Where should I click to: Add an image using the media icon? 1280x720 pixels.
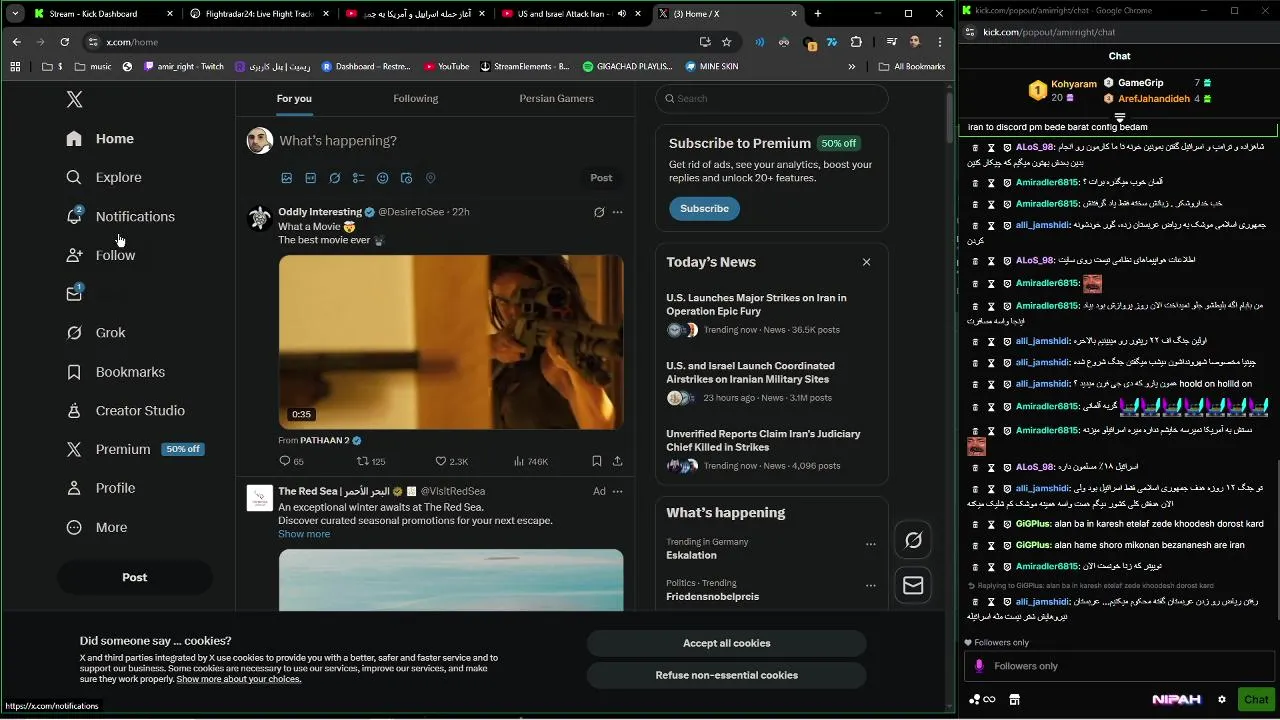(287, 178)
